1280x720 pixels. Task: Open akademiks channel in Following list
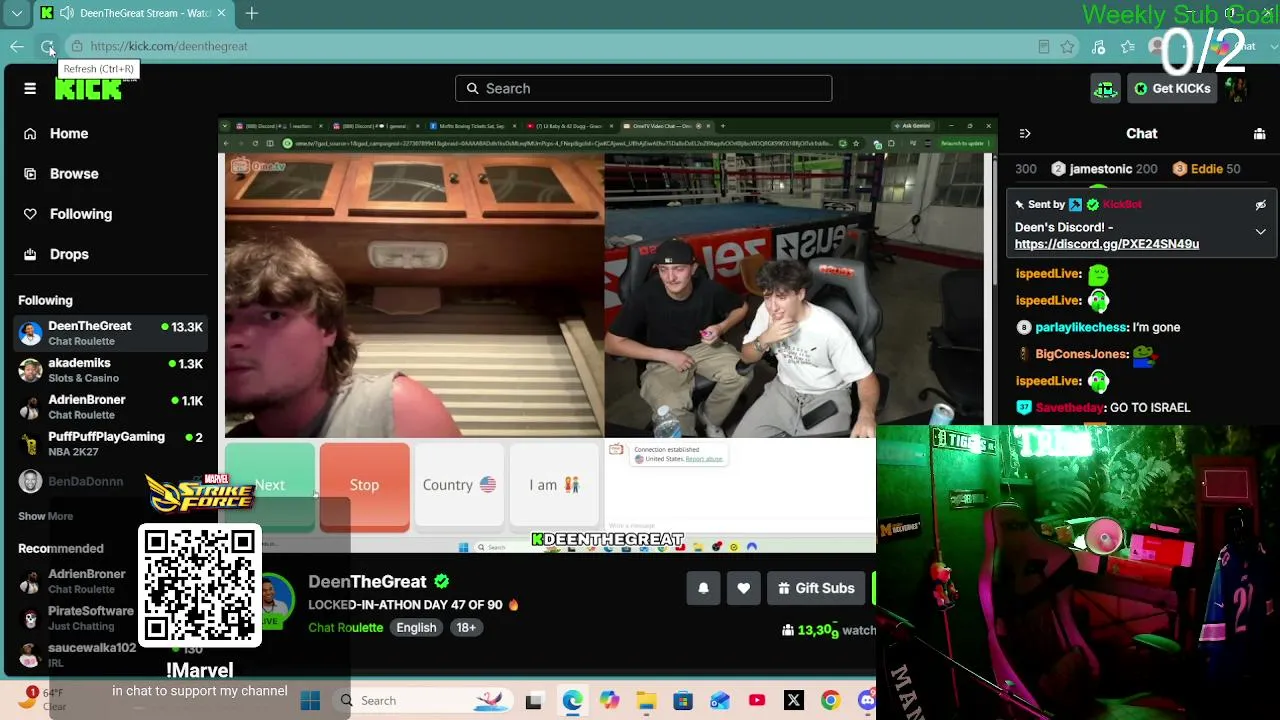(111, 370)
